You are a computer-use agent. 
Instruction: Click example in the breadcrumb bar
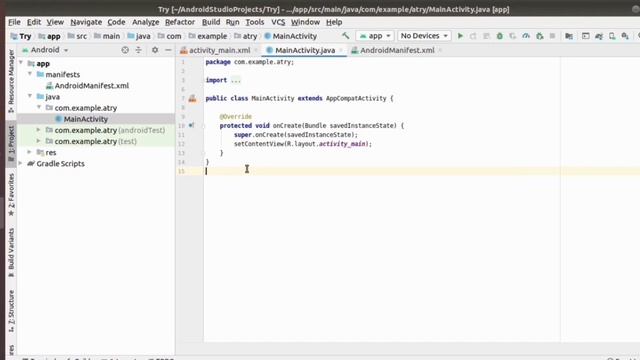[208, 36]
